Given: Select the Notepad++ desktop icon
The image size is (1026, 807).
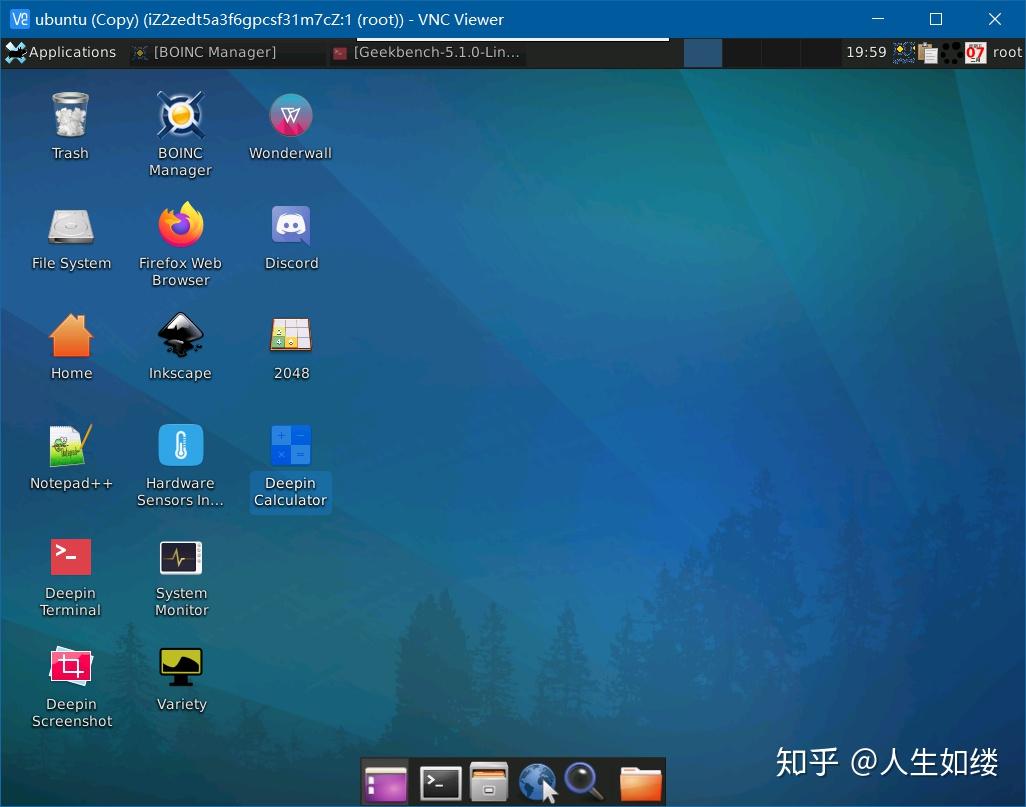Looking at the screenshot, I should [71, 457].
